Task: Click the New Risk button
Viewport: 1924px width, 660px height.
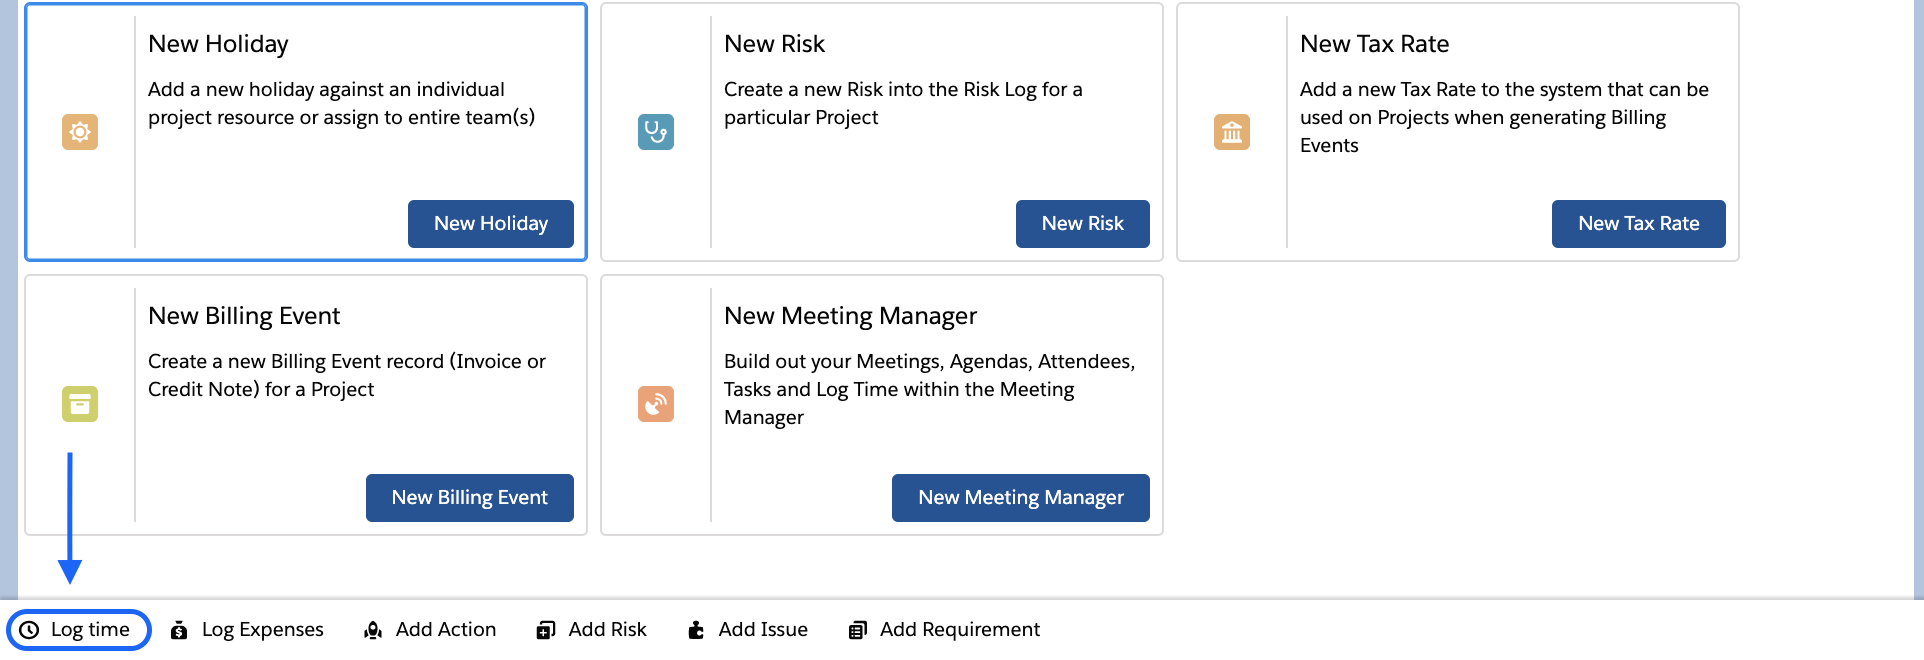Action: [x=1082, y=223]
